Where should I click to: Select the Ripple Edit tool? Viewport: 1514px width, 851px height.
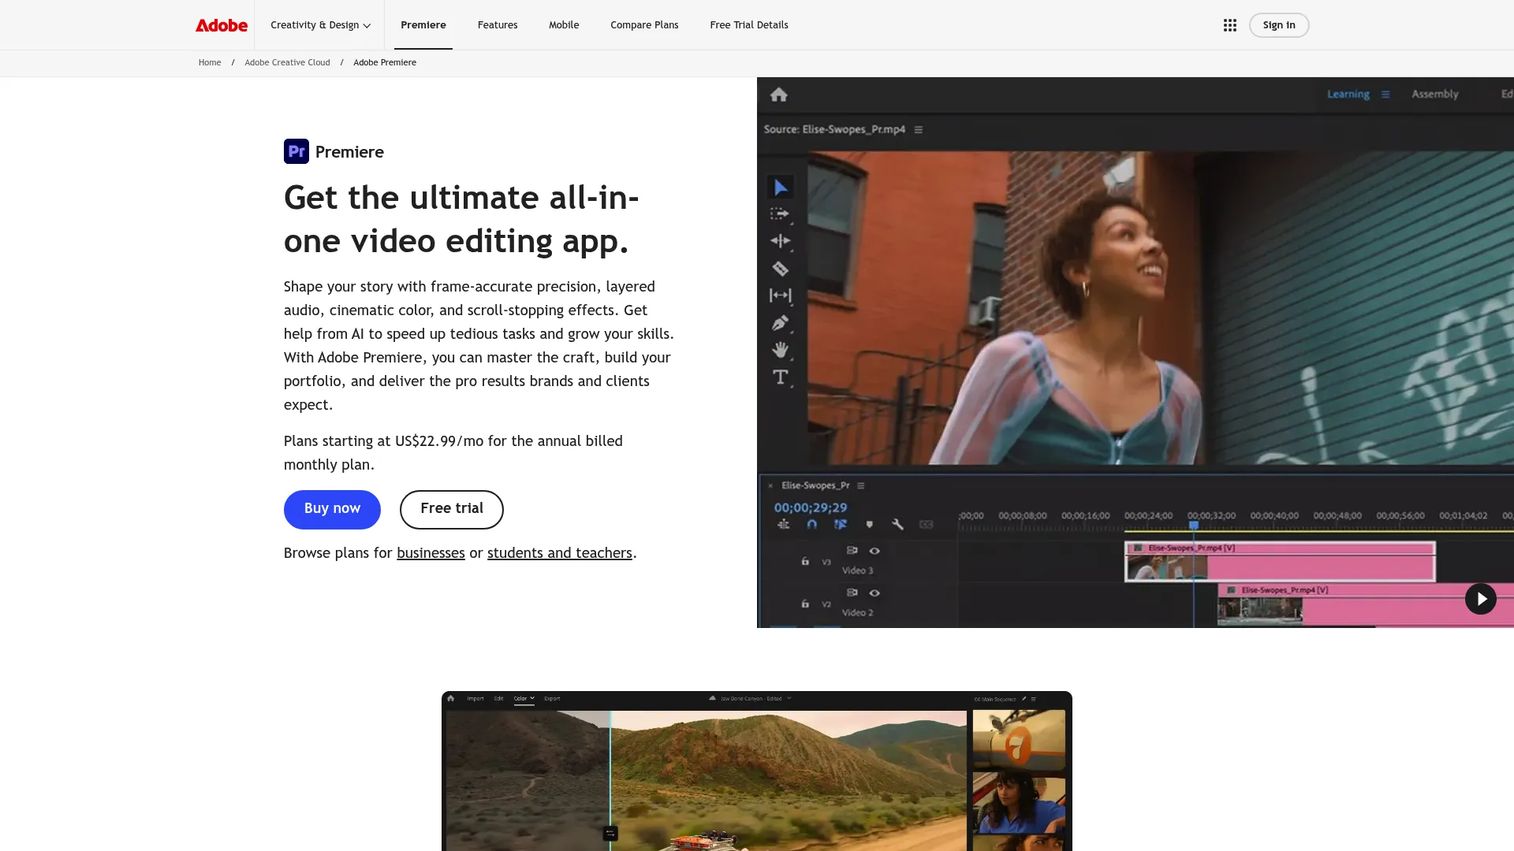coord(780,241)
